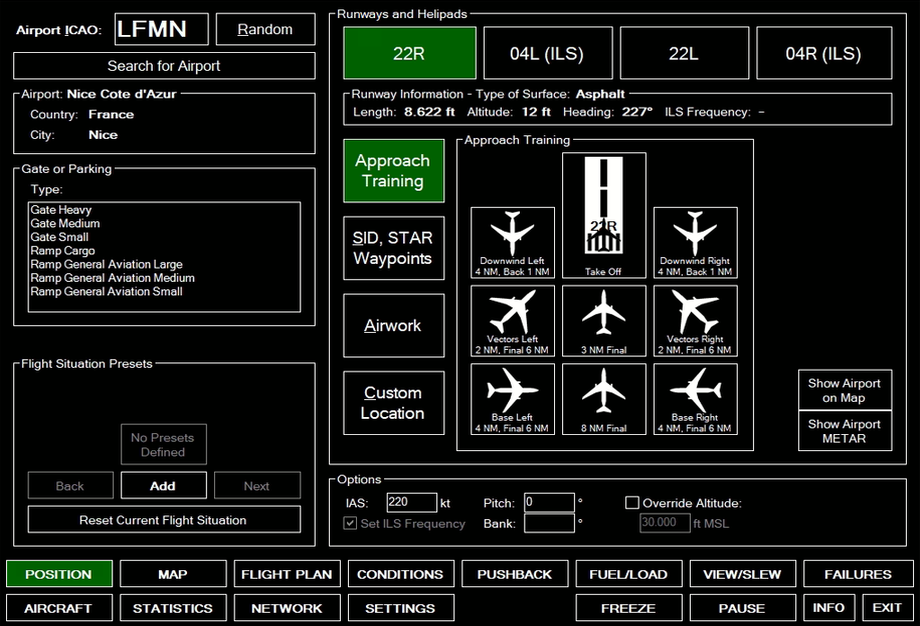This screenshot has height=626, width=920.
Task: Open the FUEL/LOAD page
Action: (x=628, y=574)
